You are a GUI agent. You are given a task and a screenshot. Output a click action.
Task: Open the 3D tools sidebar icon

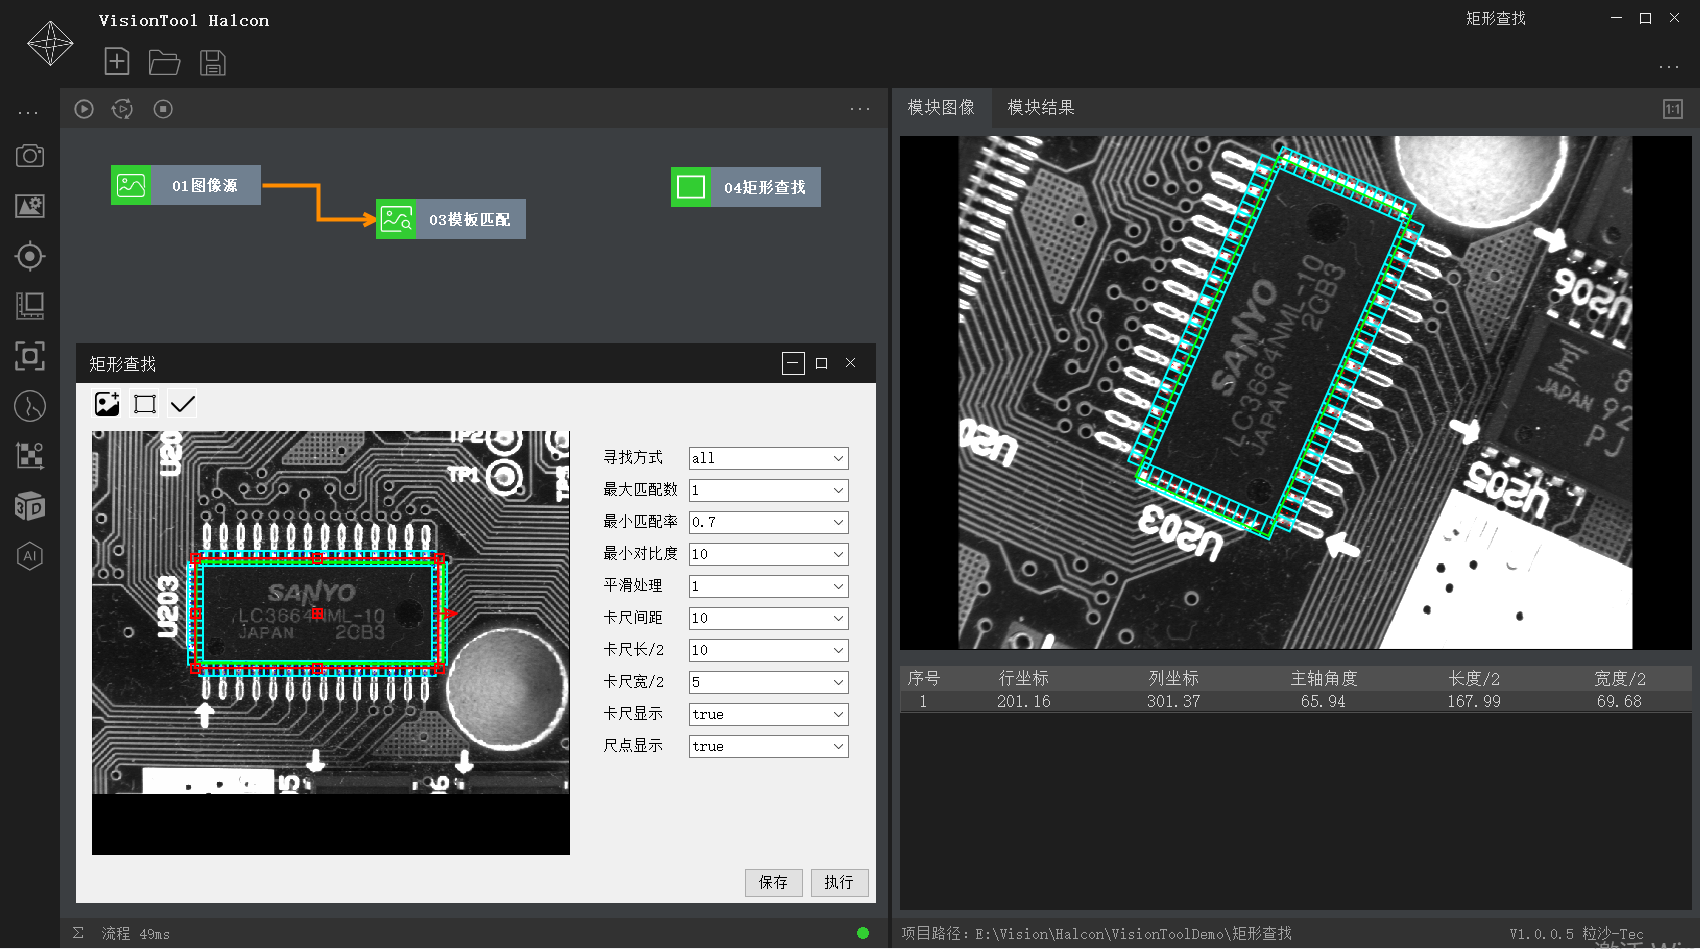tap(30, 506)
